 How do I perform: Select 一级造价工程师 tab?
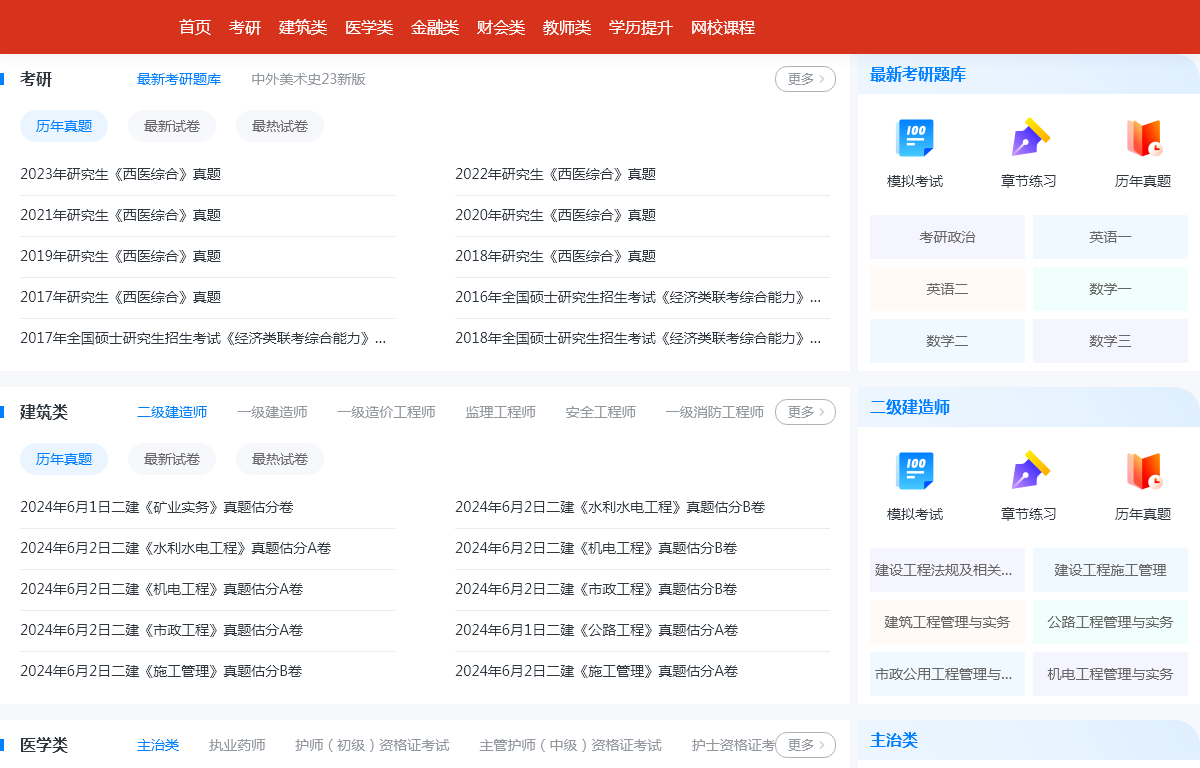click(x=386, y=412)
